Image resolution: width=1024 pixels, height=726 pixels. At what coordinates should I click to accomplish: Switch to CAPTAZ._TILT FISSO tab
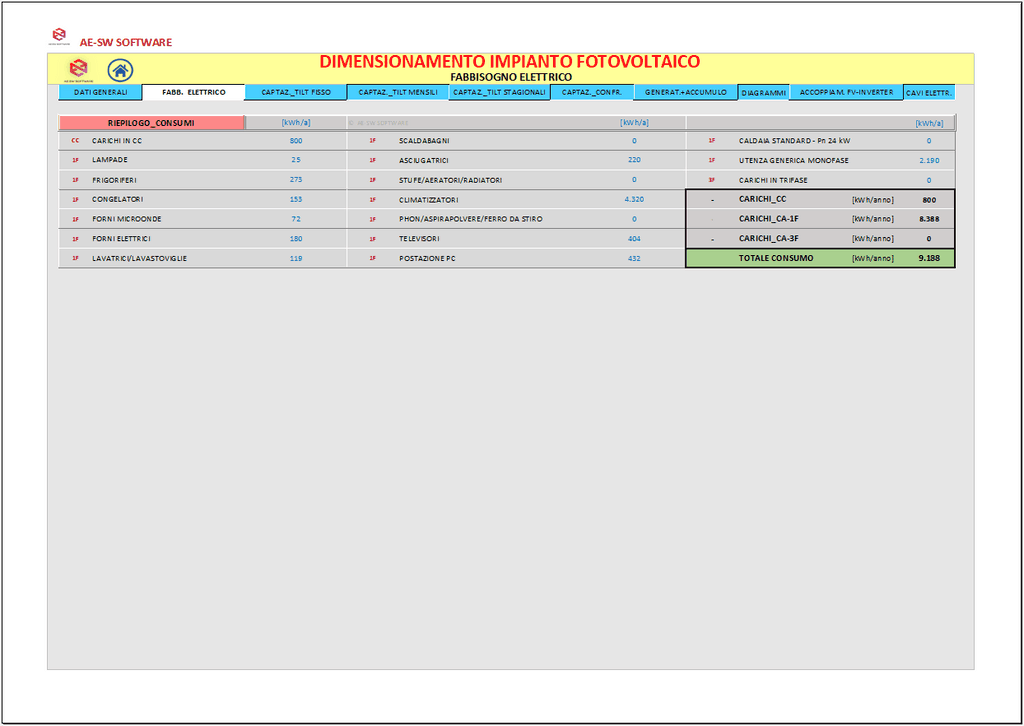click(296, 92)
